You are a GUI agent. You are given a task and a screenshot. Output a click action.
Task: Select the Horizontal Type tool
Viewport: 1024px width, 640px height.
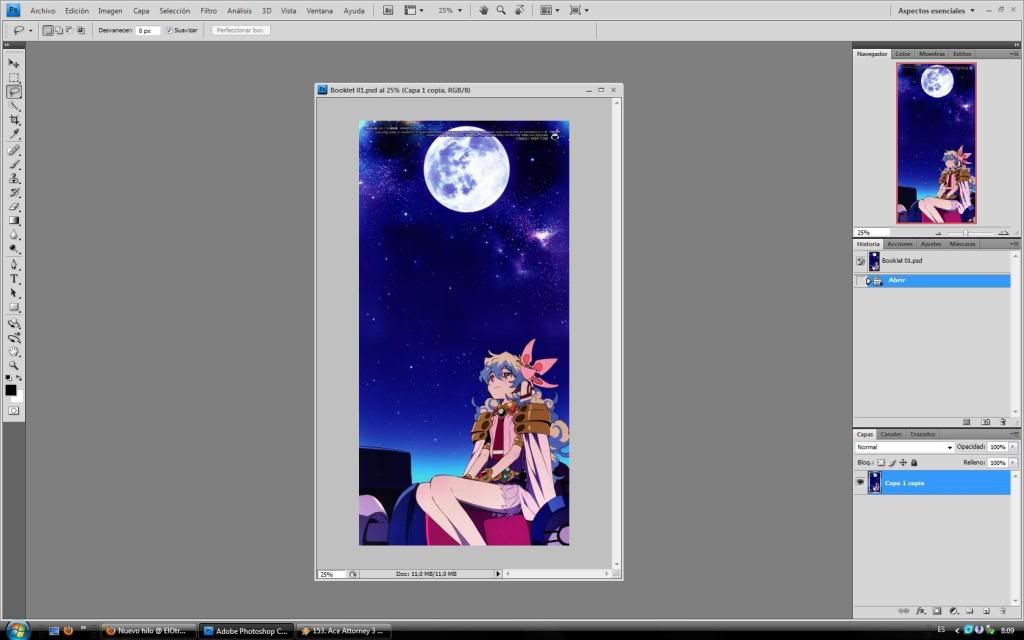pos(14,279)
